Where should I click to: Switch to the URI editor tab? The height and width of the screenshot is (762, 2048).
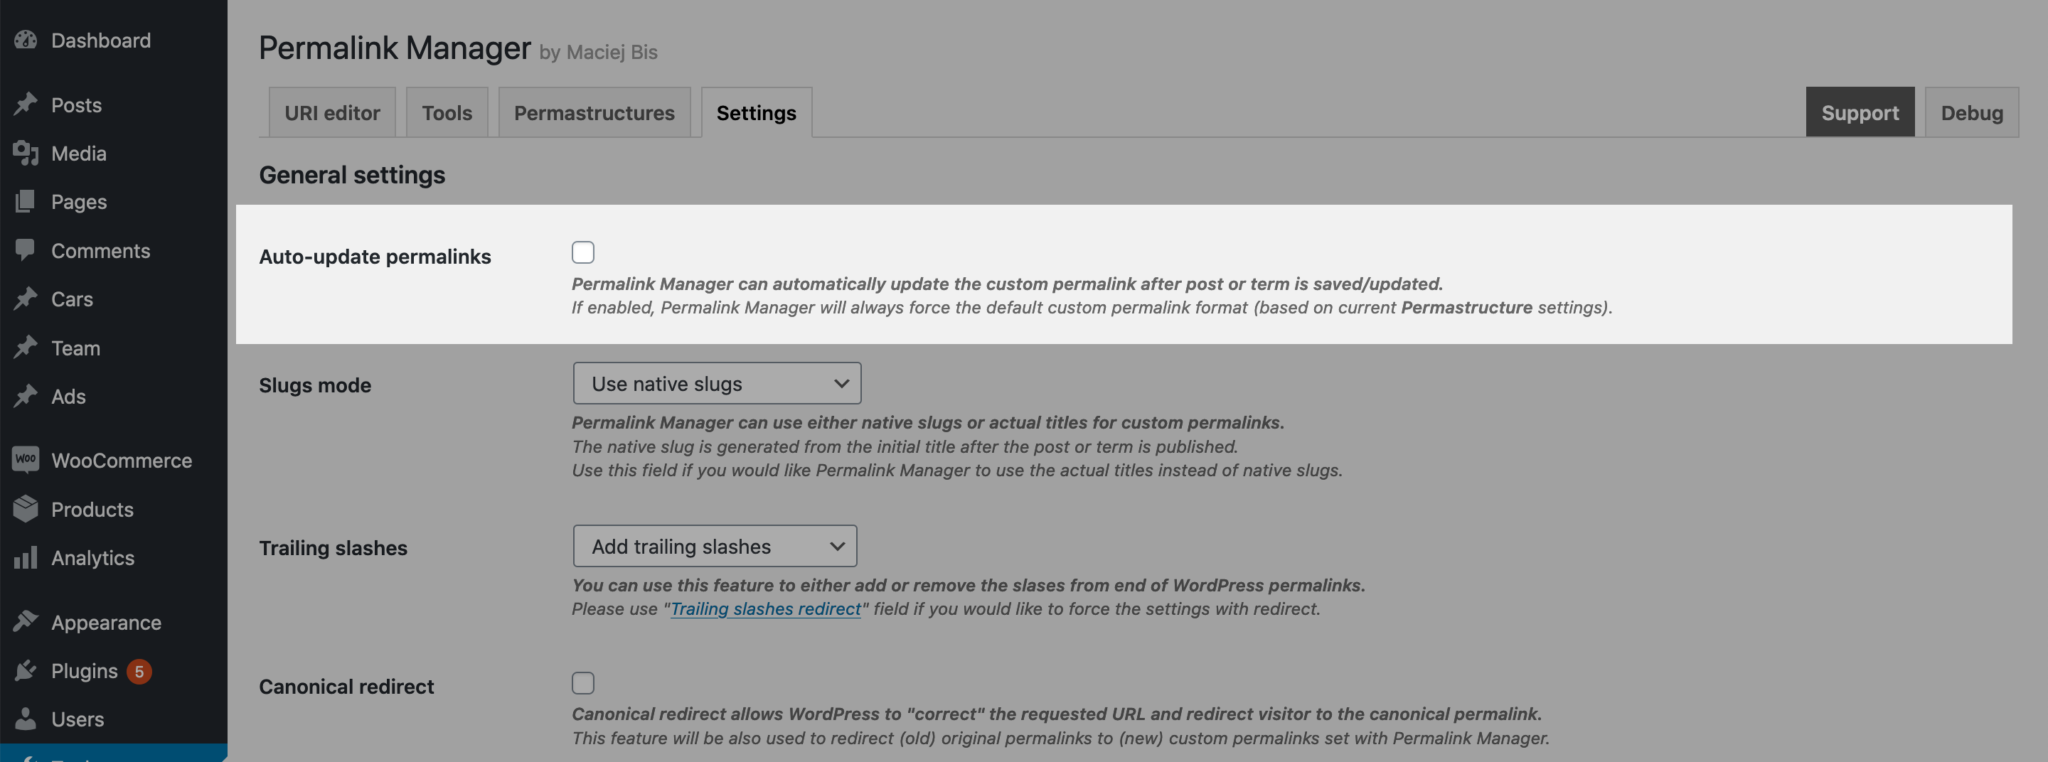pos(332,113)
